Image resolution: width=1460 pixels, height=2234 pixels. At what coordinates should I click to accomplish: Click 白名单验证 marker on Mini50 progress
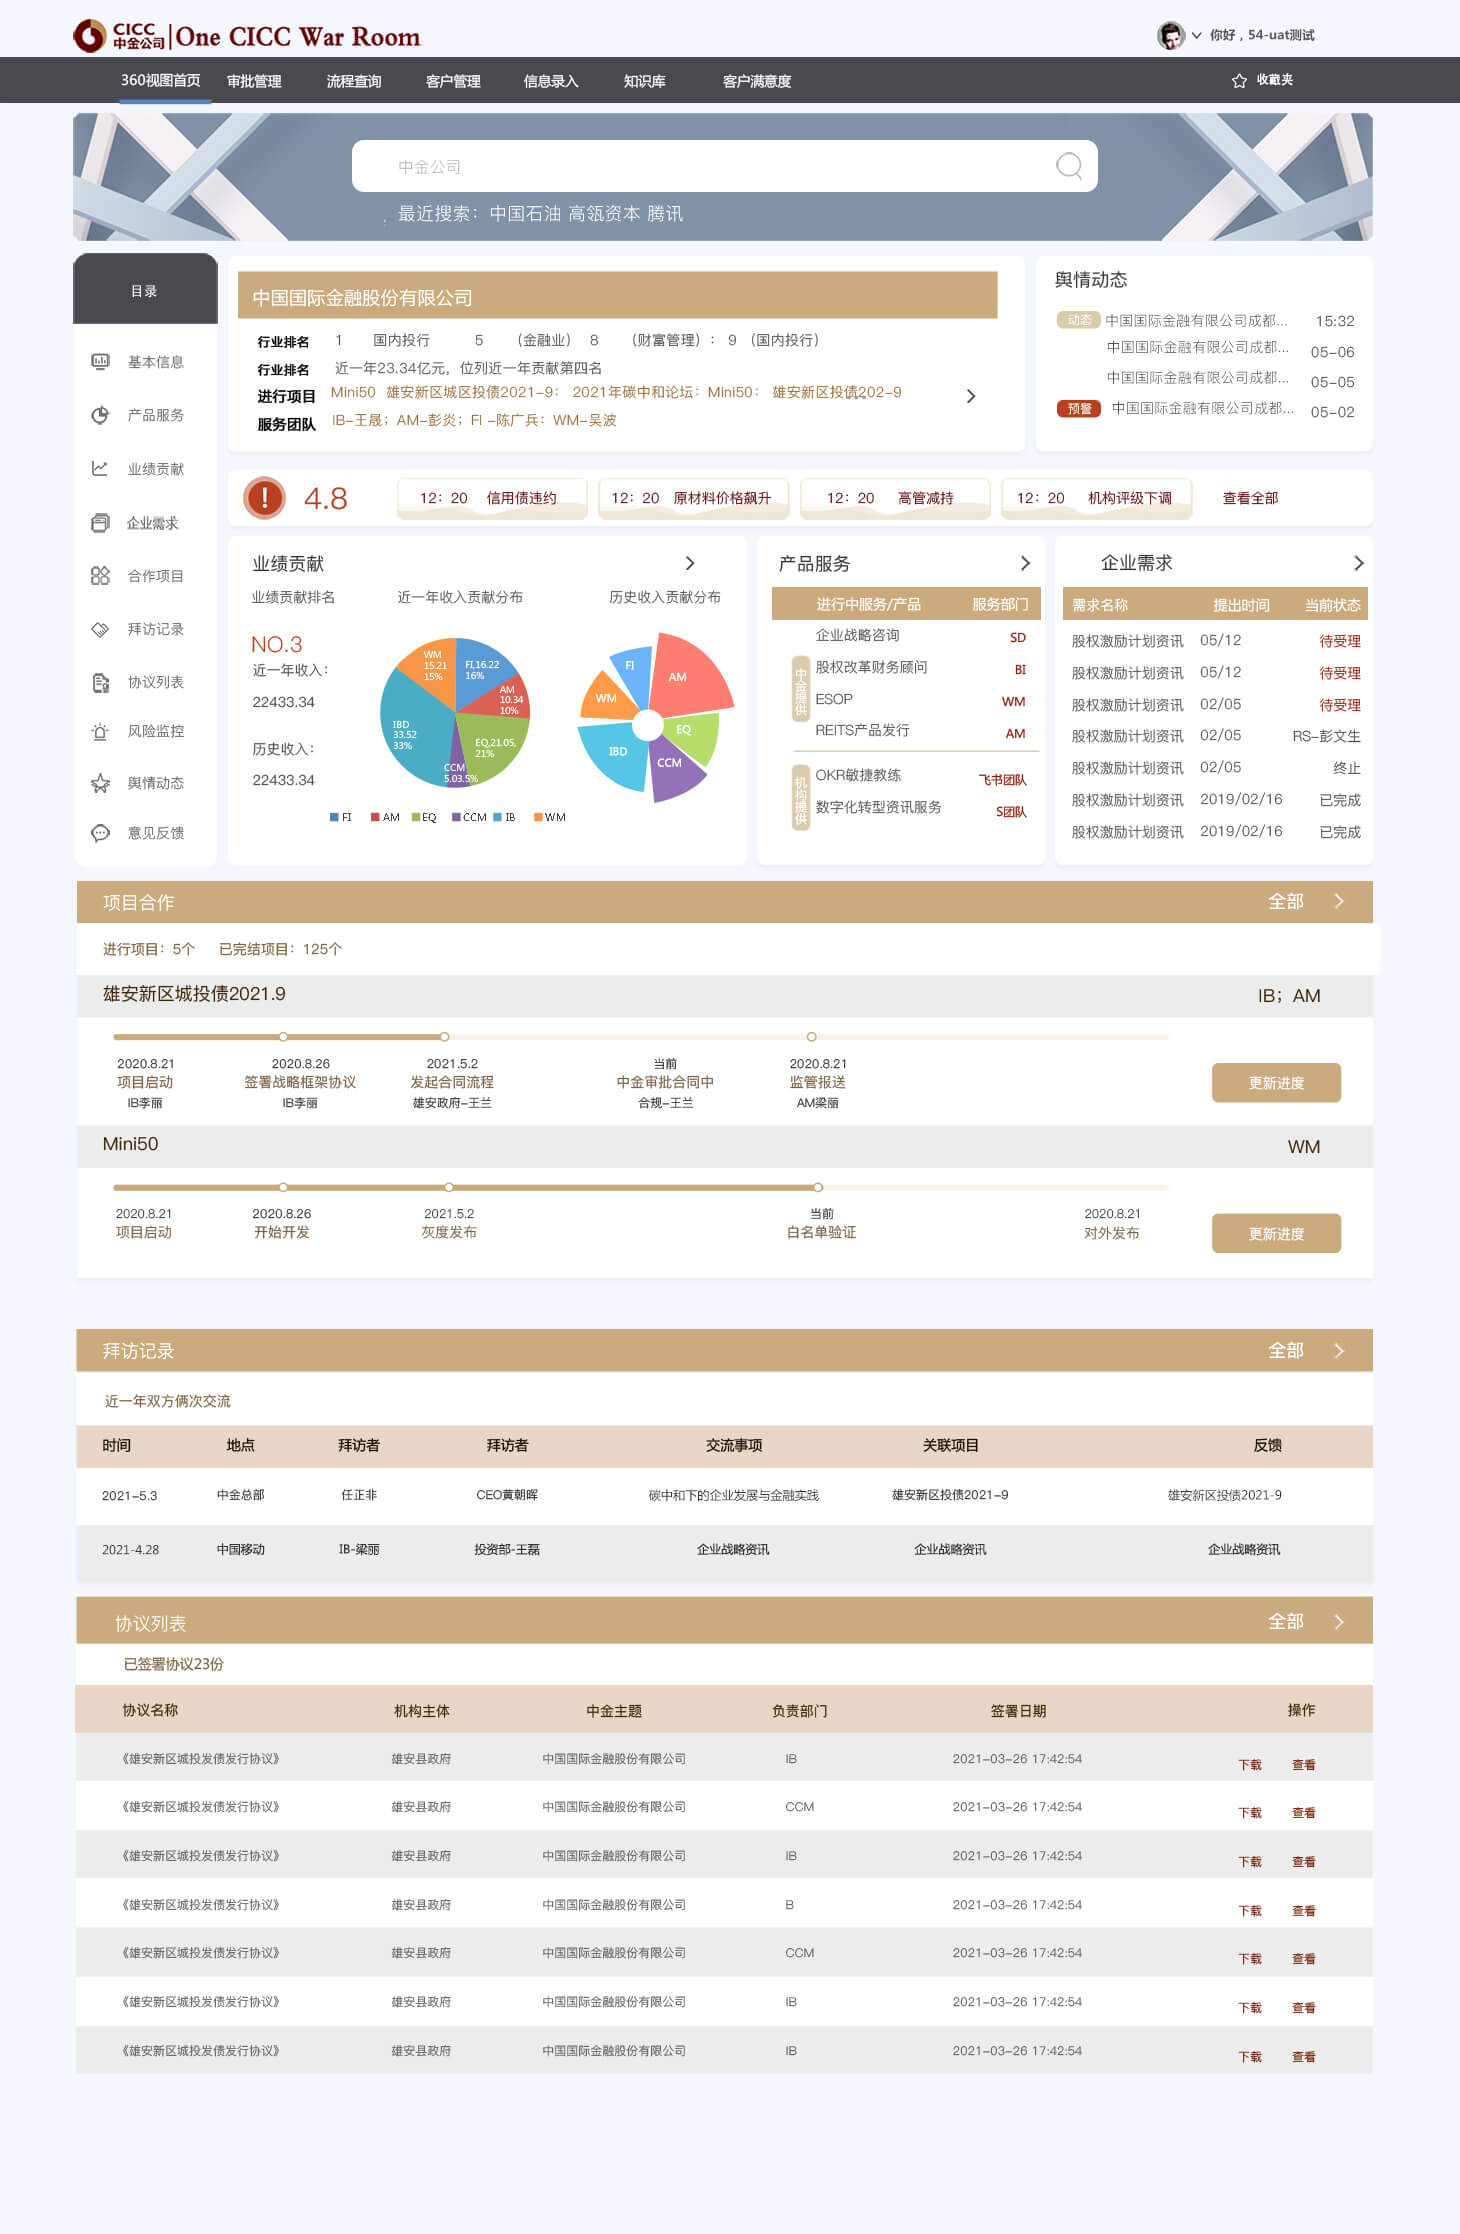[818, 1187]
